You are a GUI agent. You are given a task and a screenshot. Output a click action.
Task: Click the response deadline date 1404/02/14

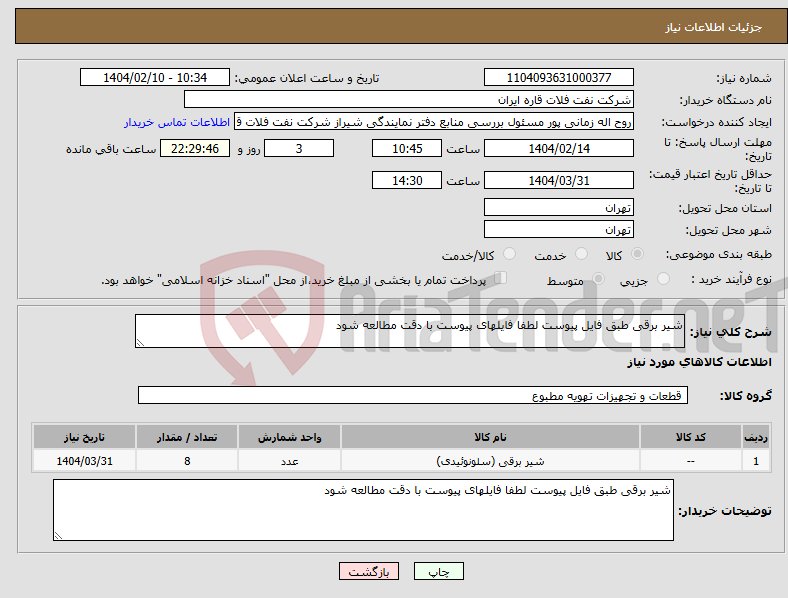(558, 148)
